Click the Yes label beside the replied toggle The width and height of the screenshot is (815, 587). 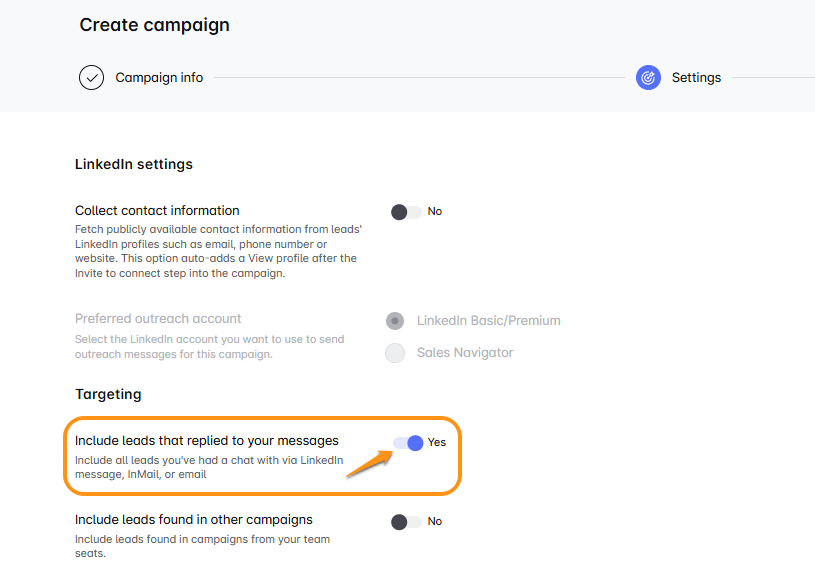pyautogui.click(x=437, y=442)
